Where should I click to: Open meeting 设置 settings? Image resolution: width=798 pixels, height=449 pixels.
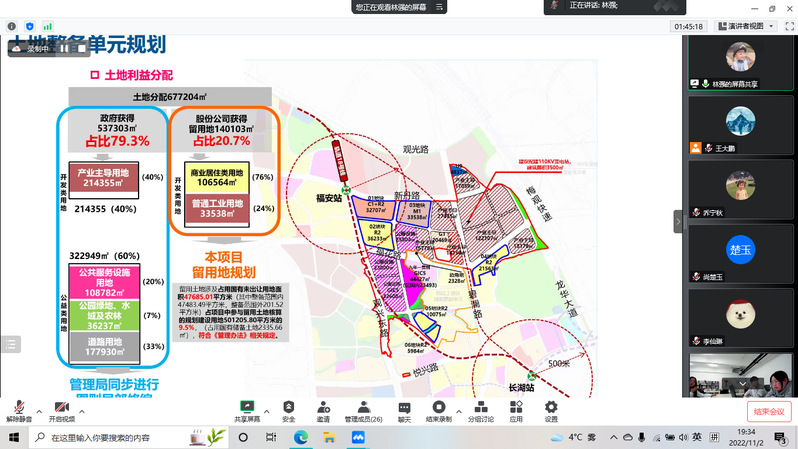pos(551,408)
